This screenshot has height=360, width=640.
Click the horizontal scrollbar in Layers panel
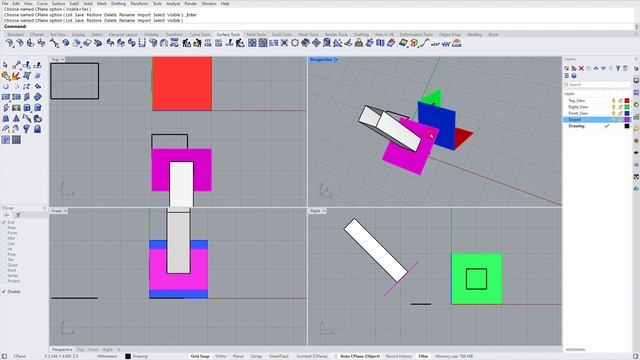576,350
